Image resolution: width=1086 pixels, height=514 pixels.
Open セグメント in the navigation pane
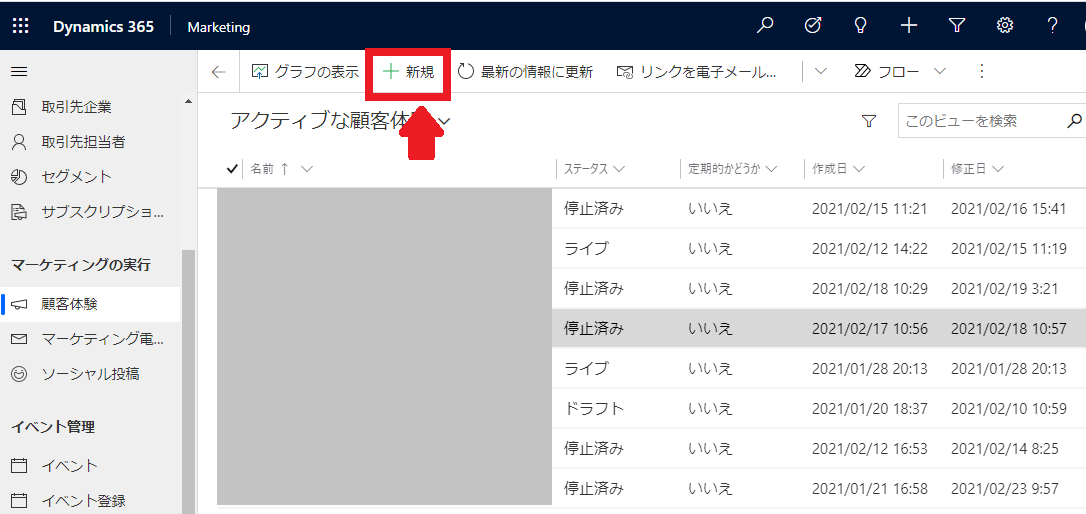point(76,177)
